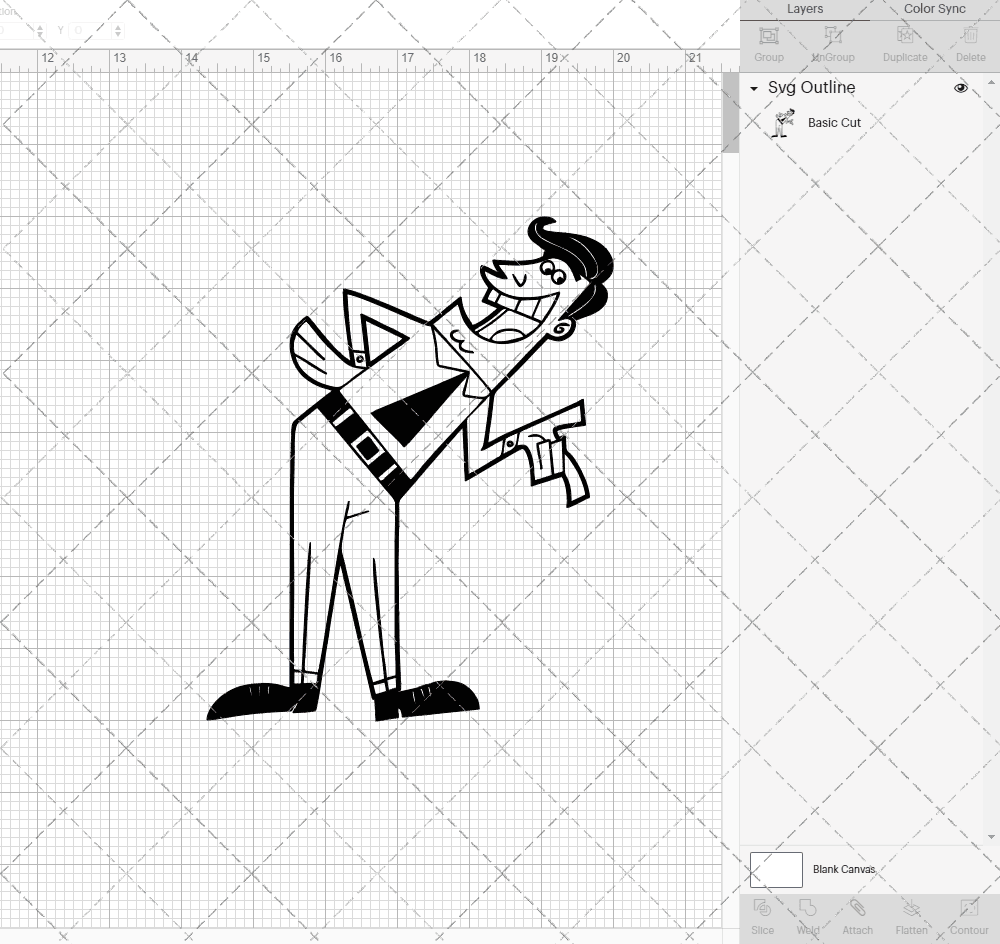Select the Svg Outline layer name
1000x944 pixels.
811,87
